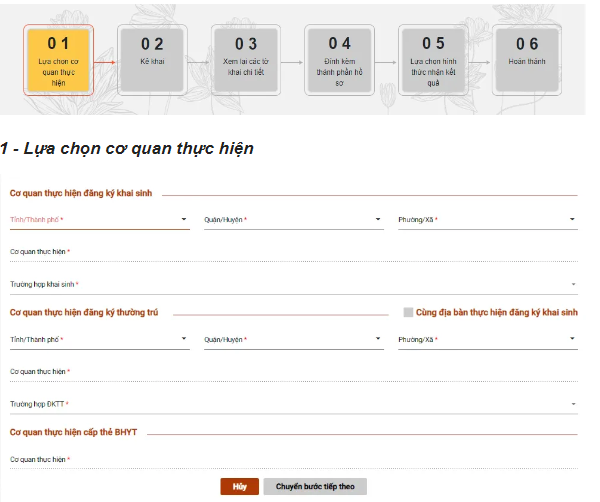Click Cơ quan thực hiện field under khai sinh

coord(293,252)
